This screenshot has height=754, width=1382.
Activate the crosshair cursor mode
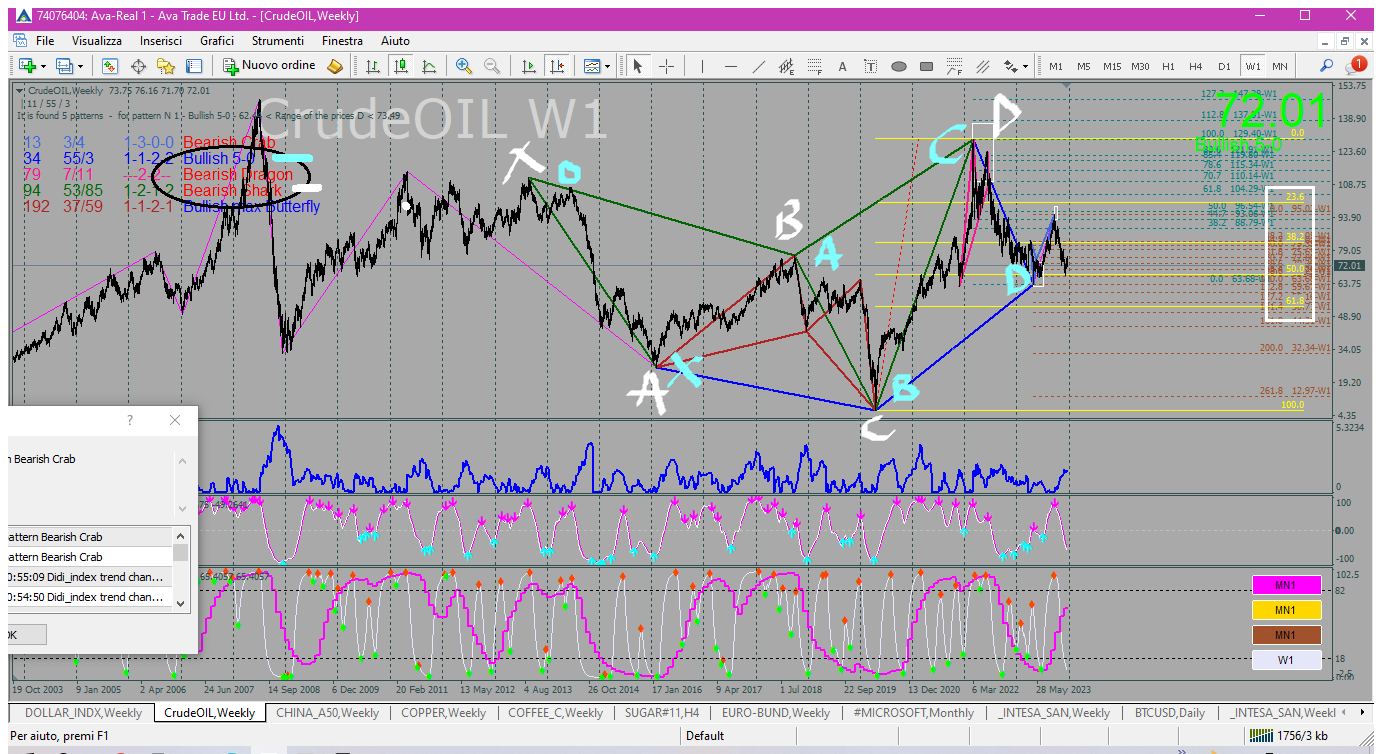point(666,66)
